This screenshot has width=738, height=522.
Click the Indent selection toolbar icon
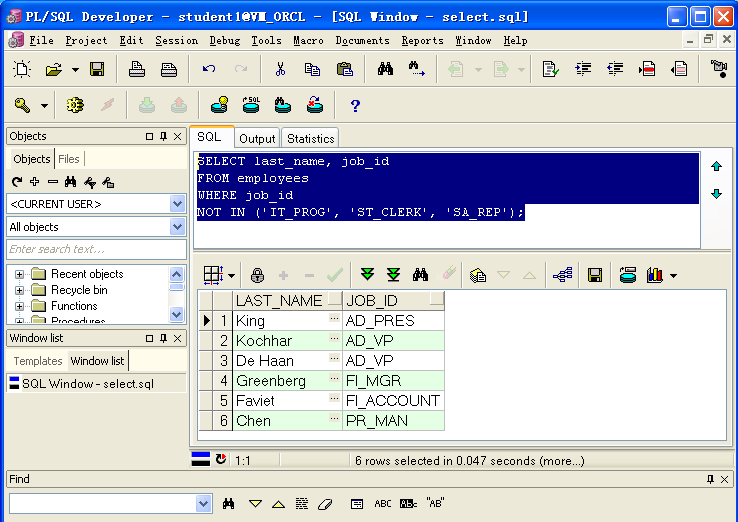pyautogui.click(x=583, y=70)
